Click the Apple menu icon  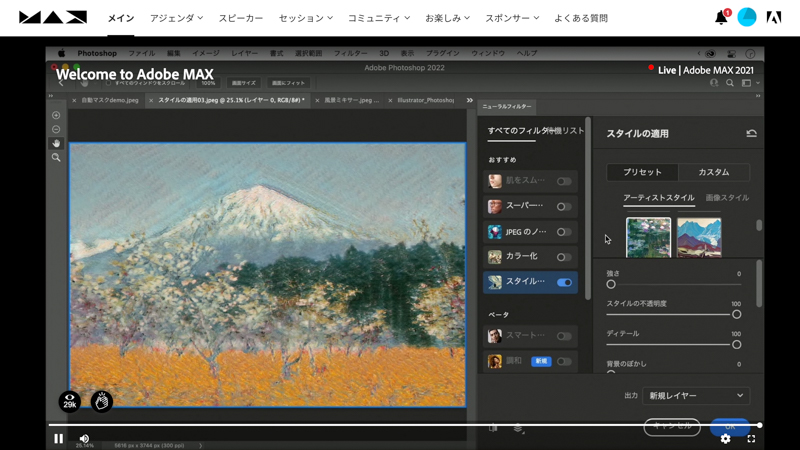[61, 53]
